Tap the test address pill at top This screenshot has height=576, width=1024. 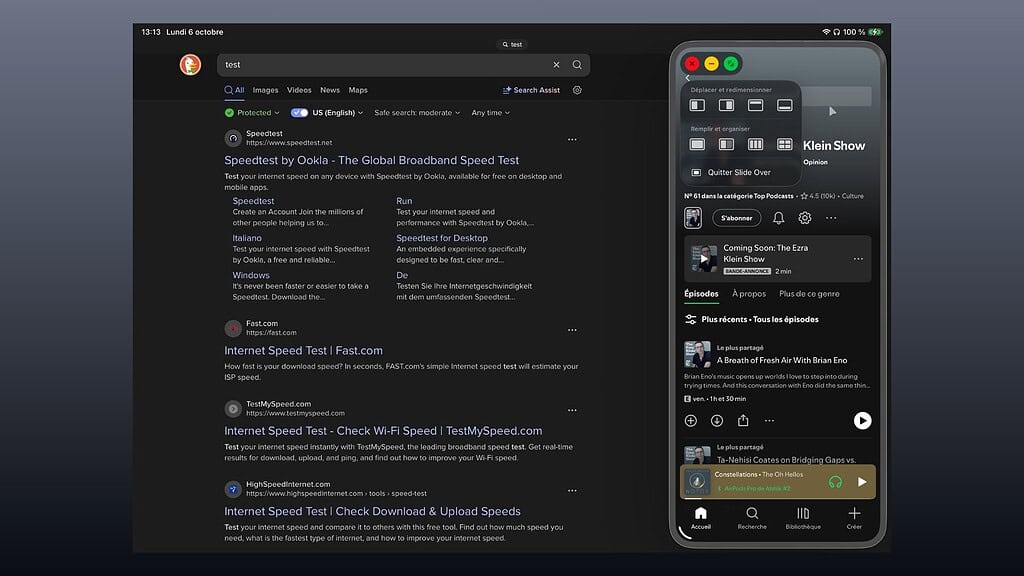coord(512,44)
